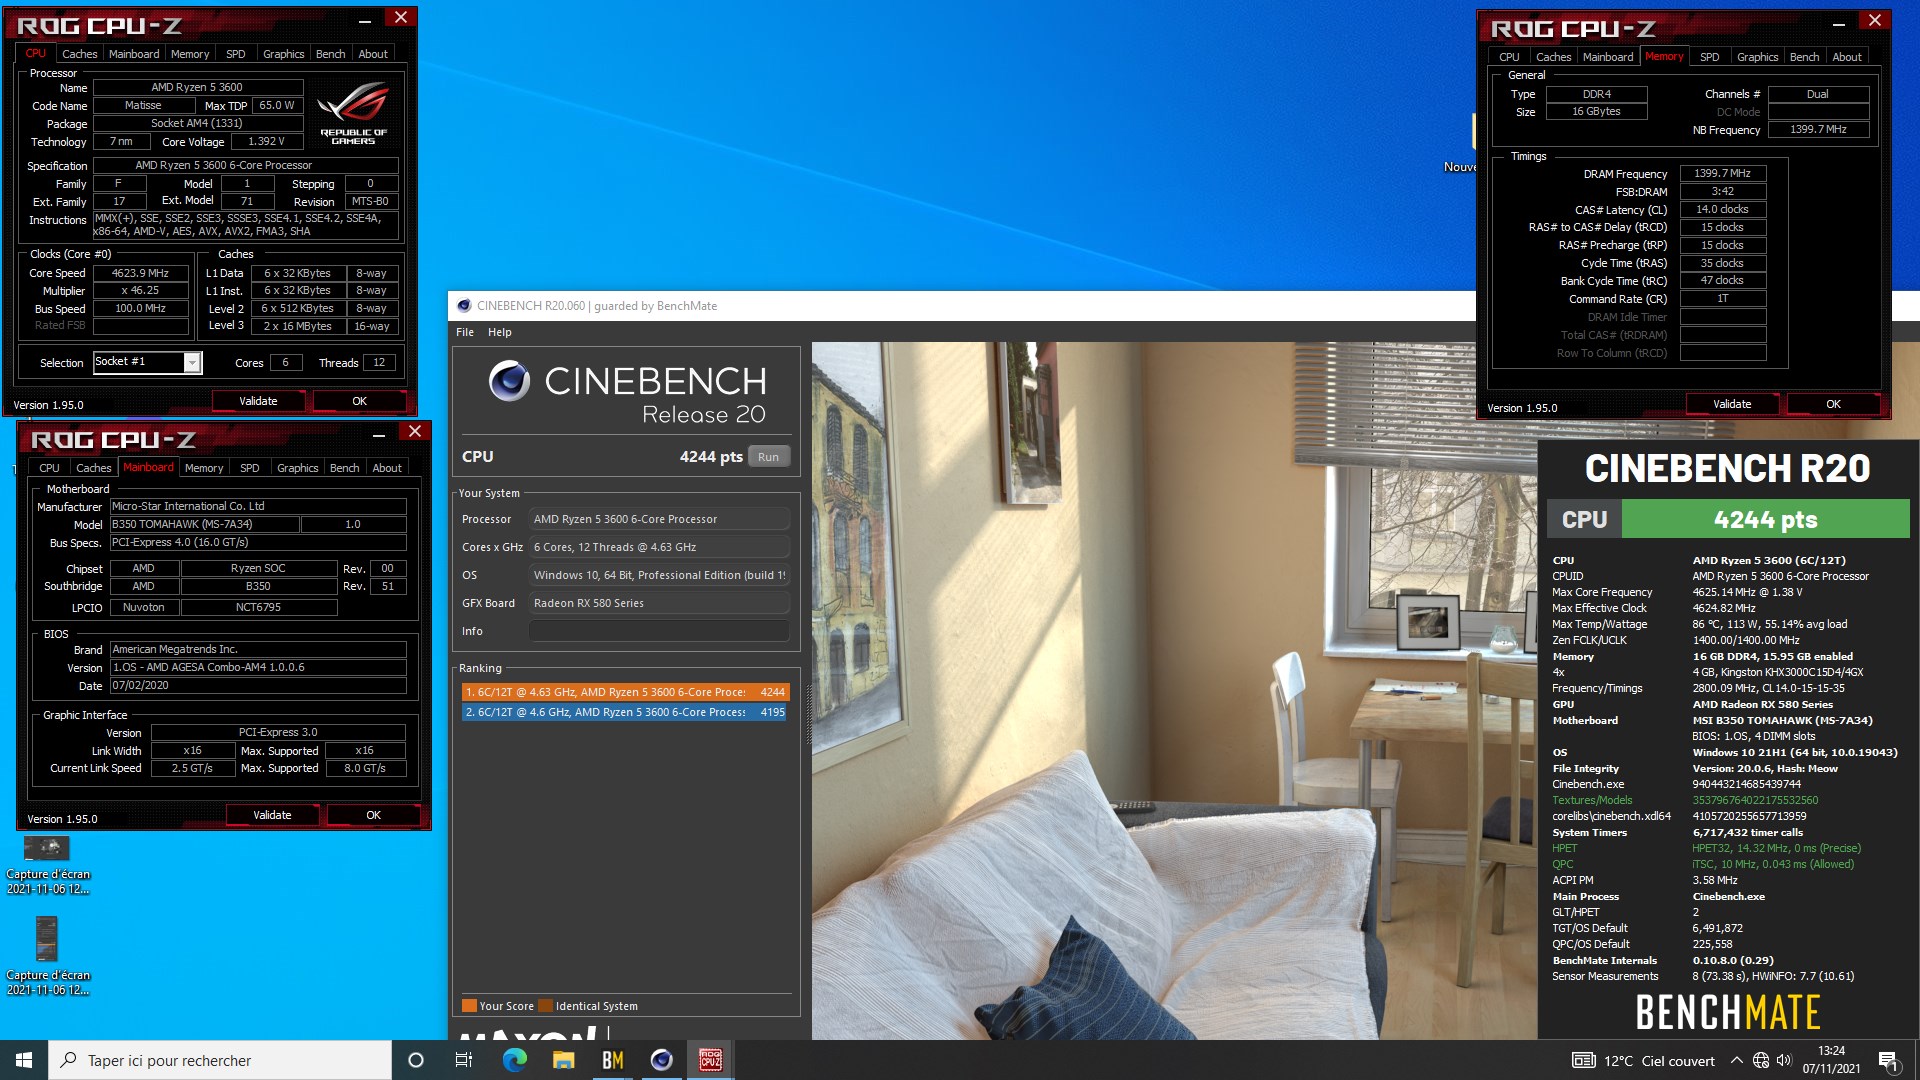Open Graphics tab in top-left CPU-Z window
The width and height of the screenshot is (1920, 1080).
[x=284, y=54]
